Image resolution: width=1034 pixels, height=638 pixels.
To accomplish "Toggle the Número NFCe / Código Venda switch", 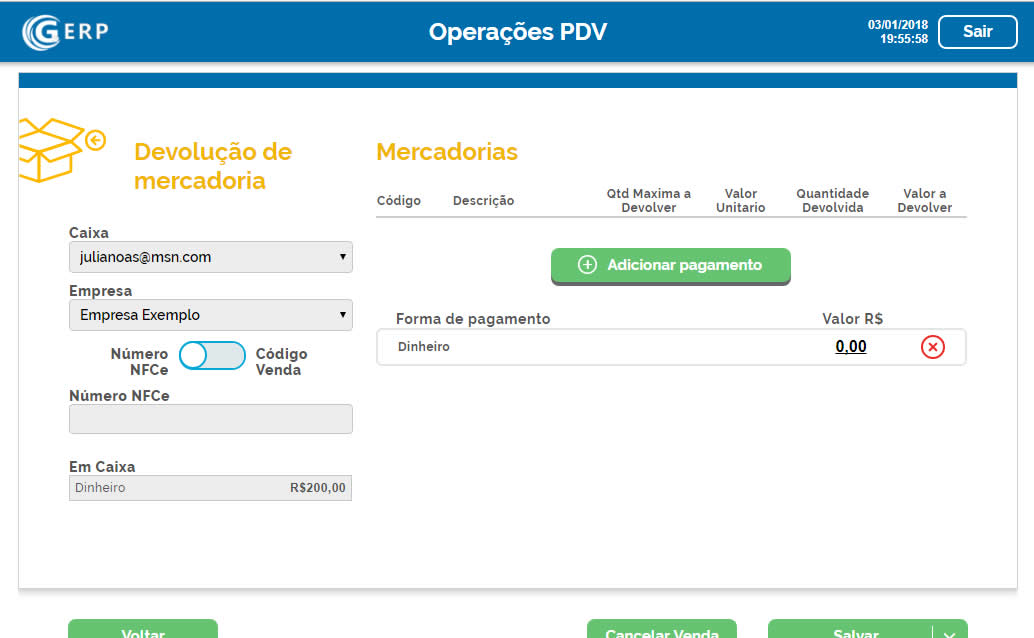I will click(x=212, y=356).
